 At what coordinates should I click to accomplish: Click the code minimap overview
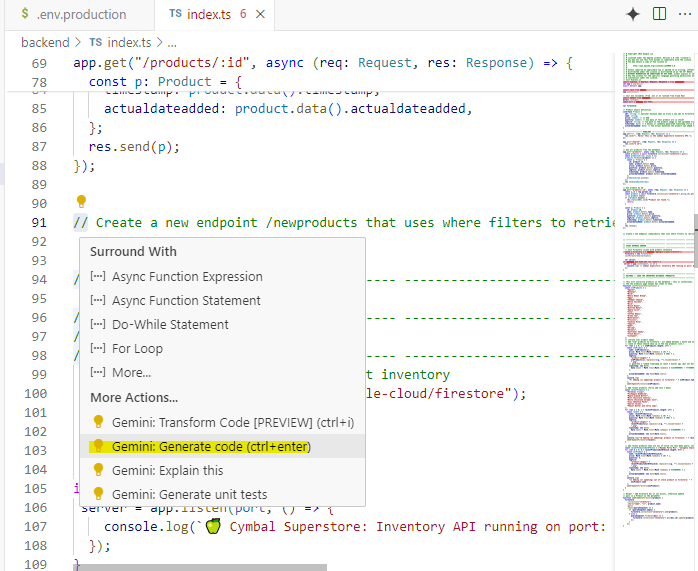[658, 289]
